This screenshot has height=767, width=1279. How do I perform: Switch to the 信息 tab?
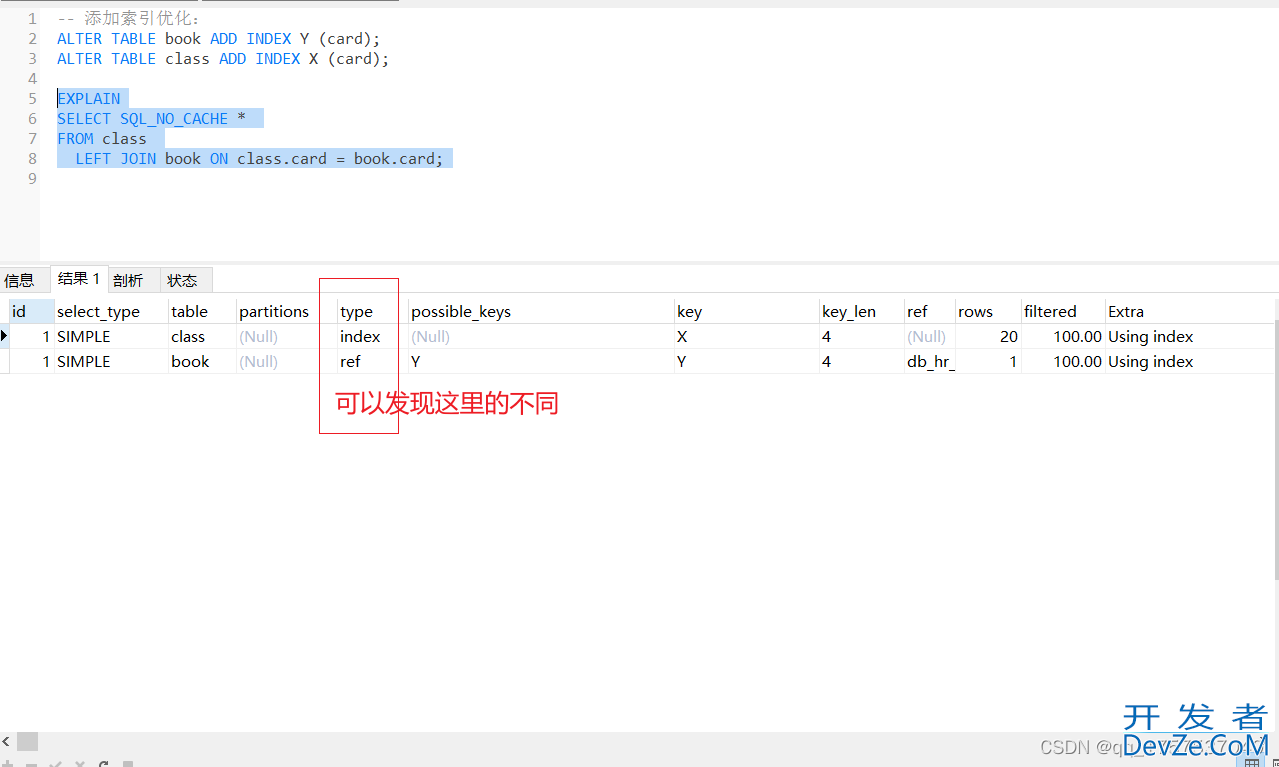point(19,280)
